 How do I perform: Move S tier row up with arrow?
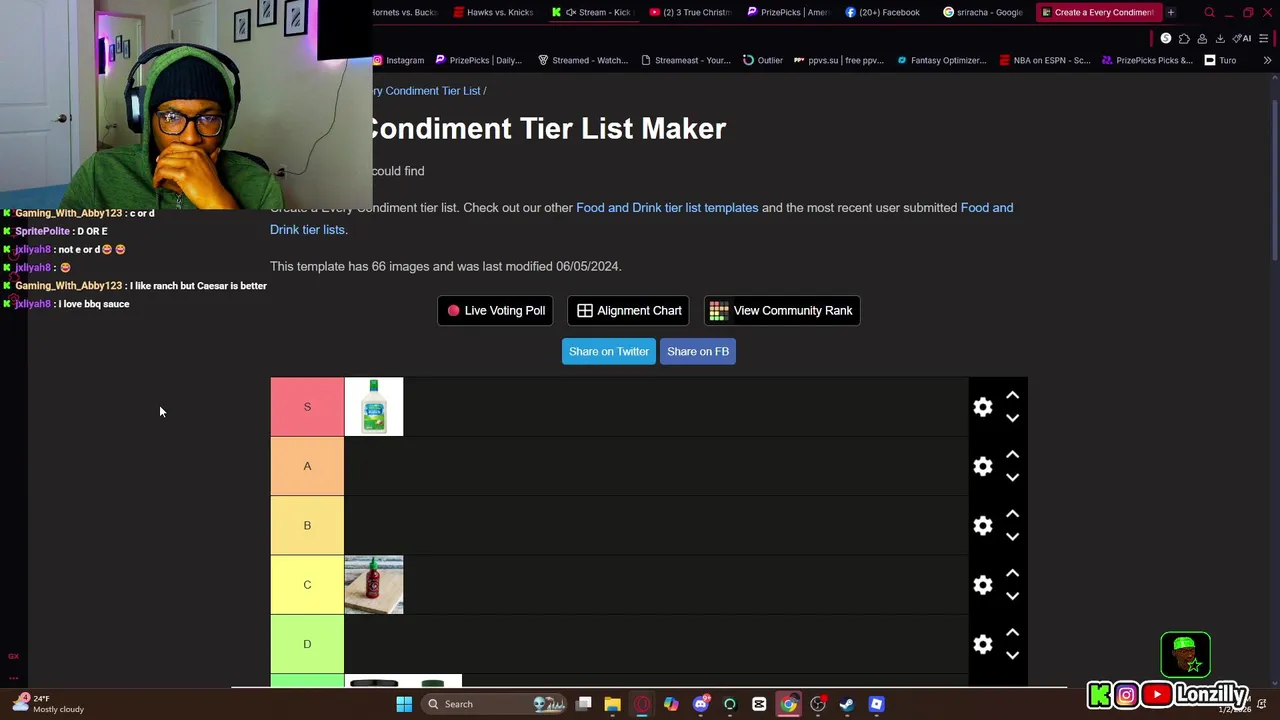pyautogui.click(x=1012, y=396)
